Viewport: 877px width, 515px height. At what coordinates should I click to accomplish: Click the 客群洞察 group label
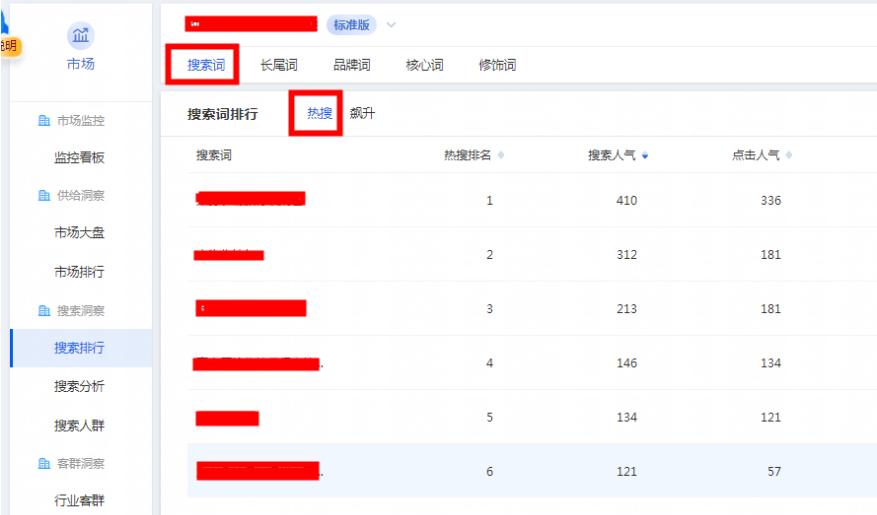[81, 464]
